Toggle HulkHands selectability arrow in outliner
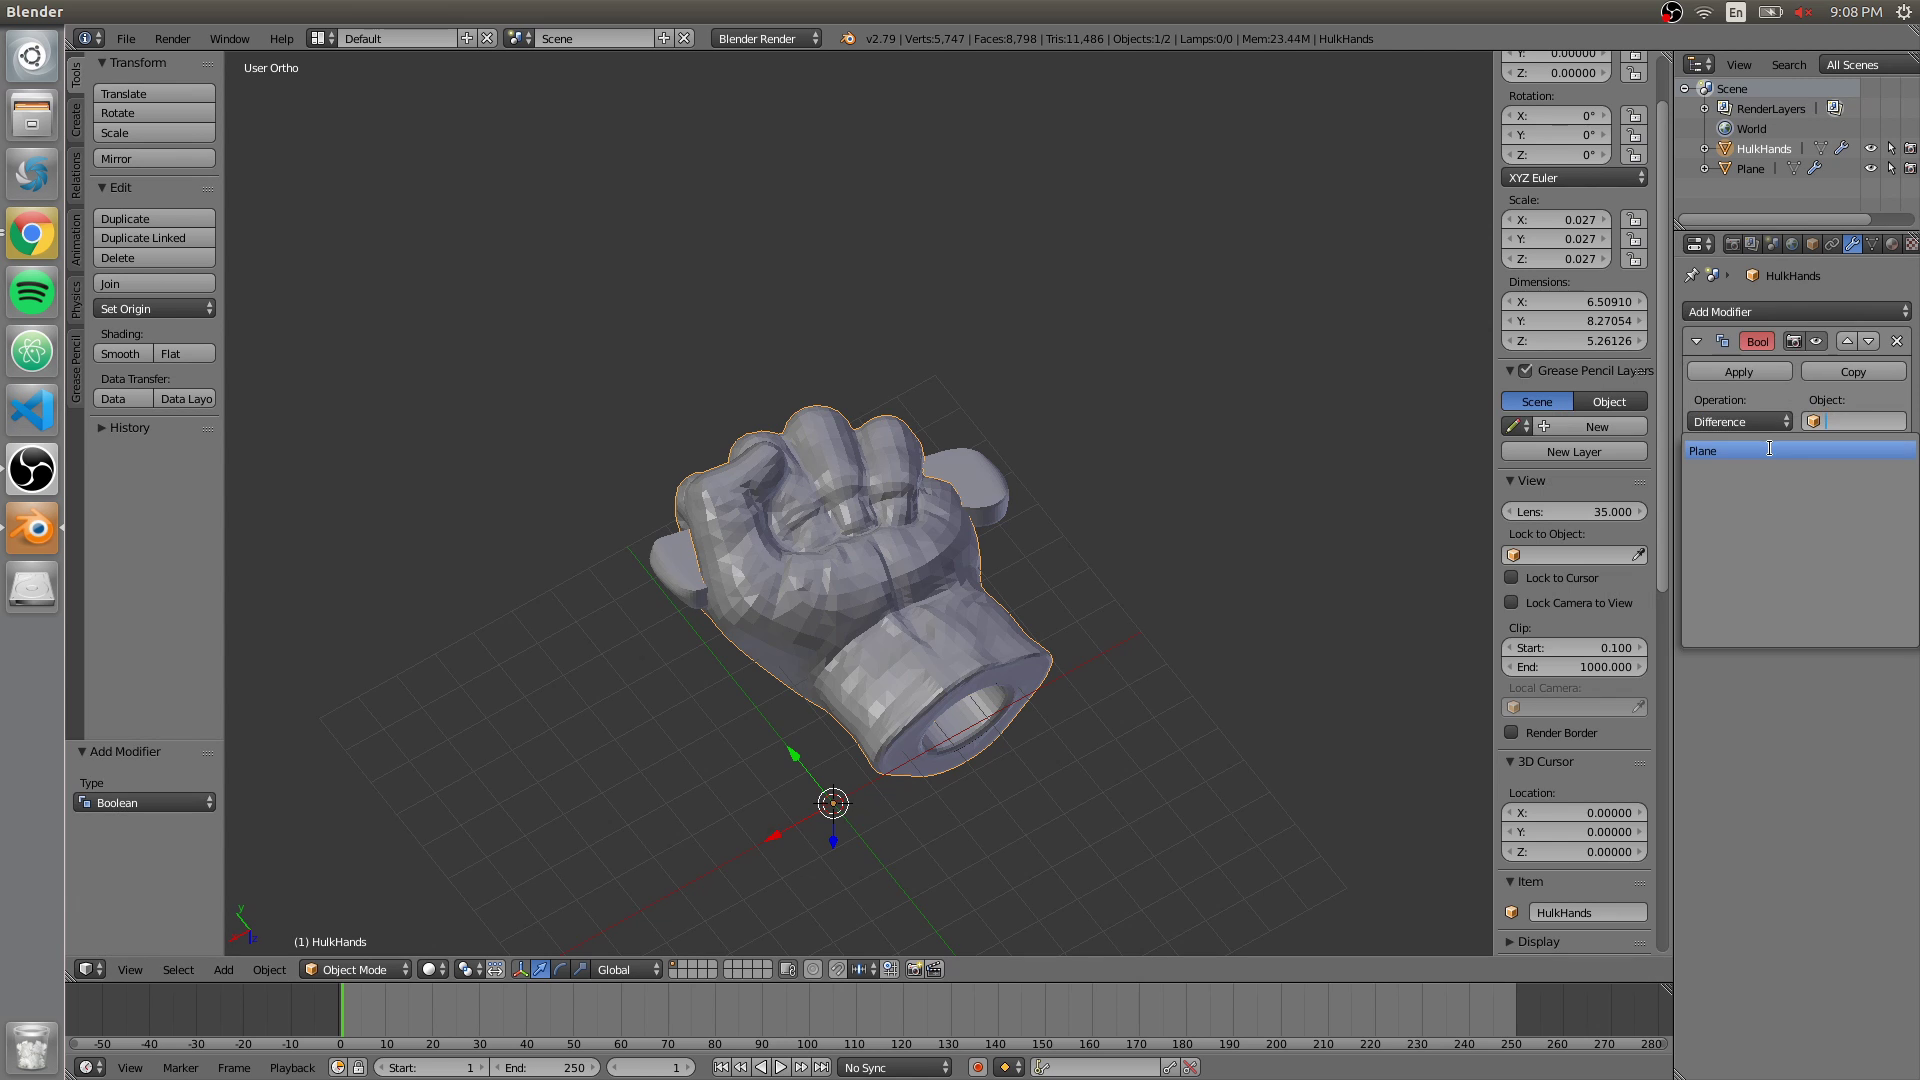This screenshot has height=1080, width=1920. click(x=1891, y=148)
